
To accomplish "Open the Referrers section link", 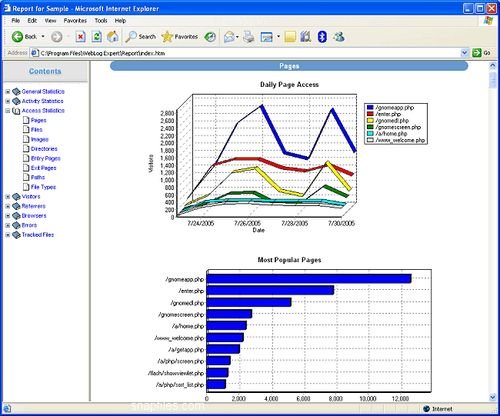I will pos(33,206).
